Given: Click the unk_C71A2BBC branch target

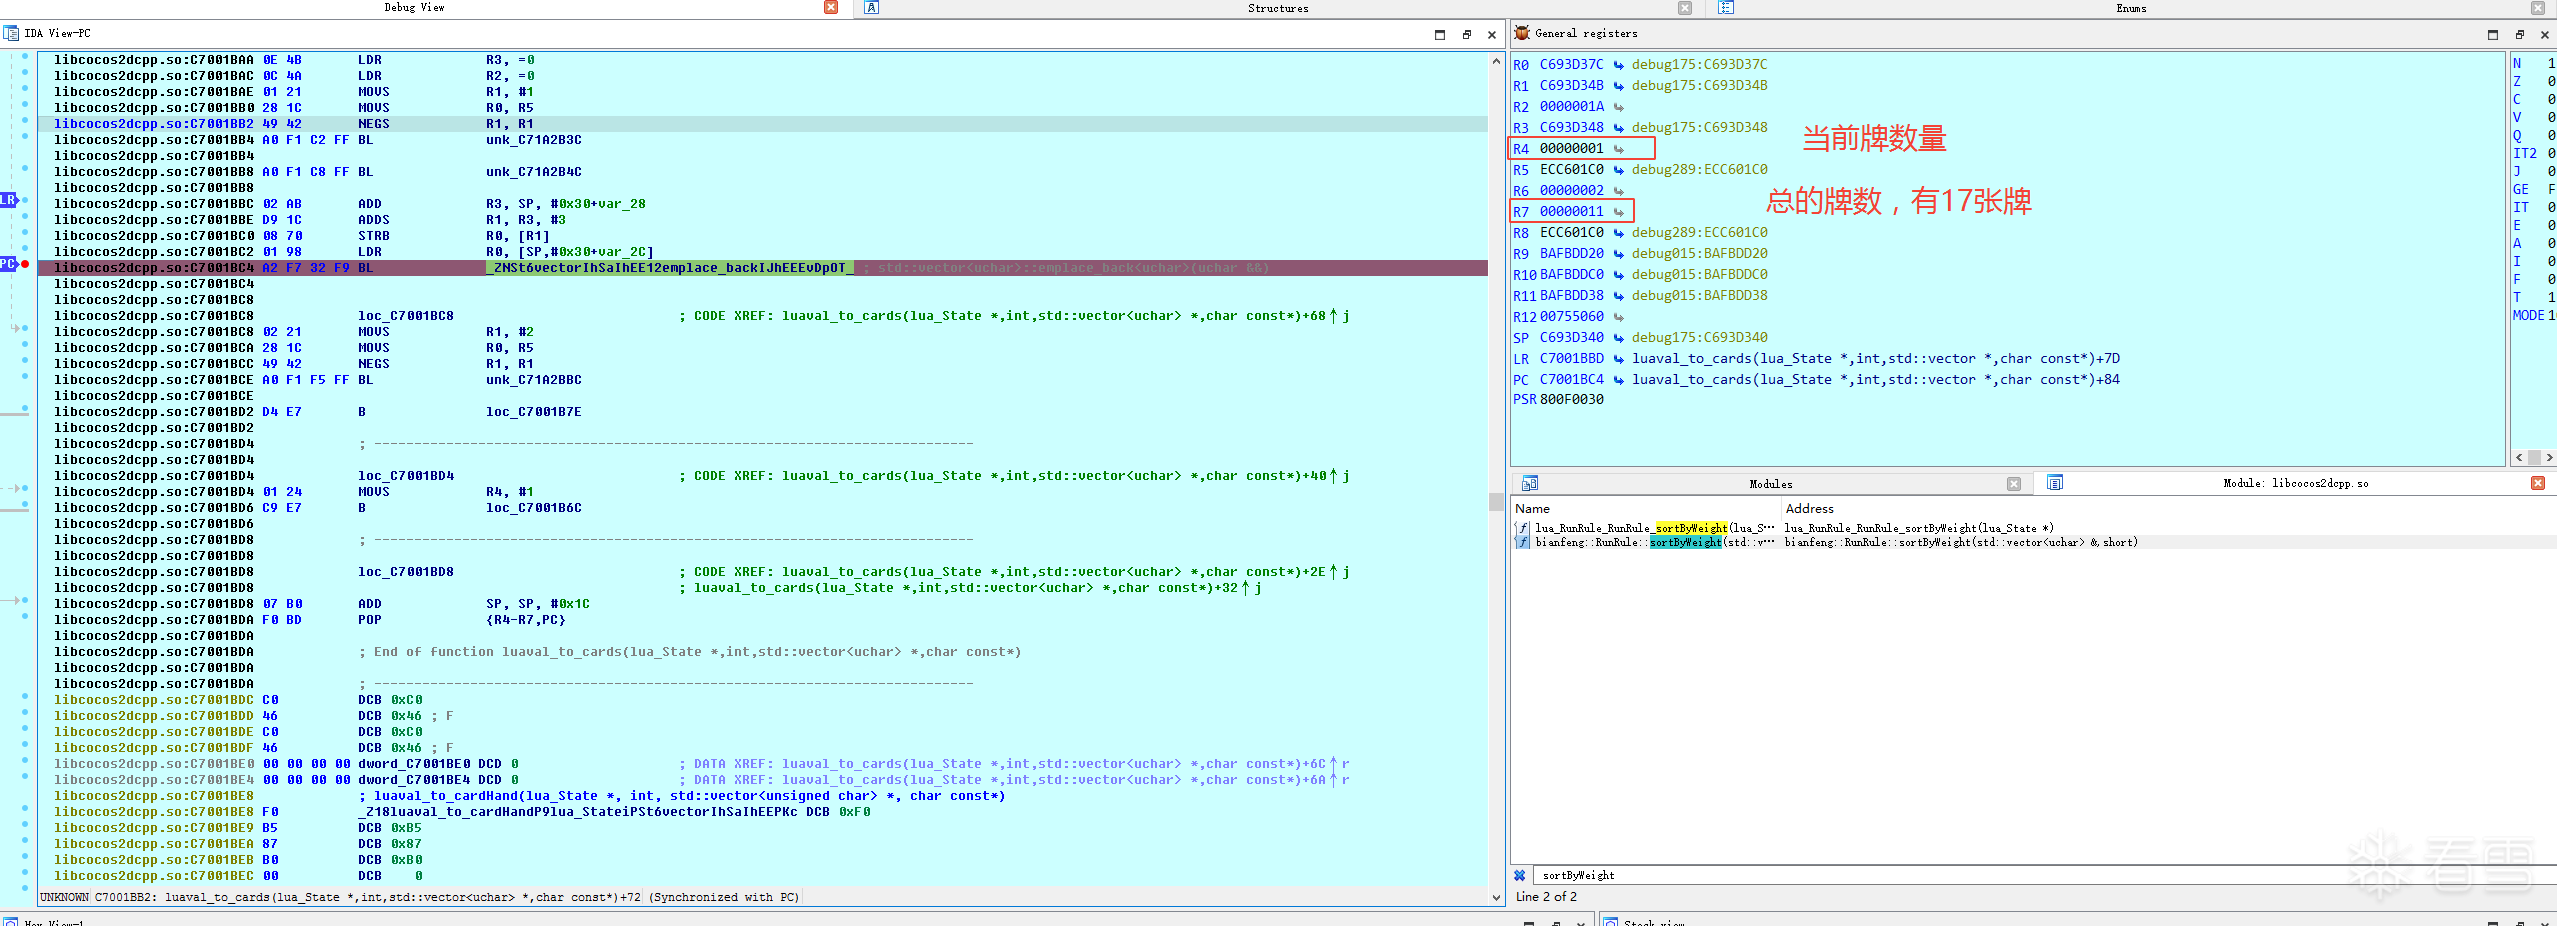Looking at the screenshot, I should [x=533, y=380].
